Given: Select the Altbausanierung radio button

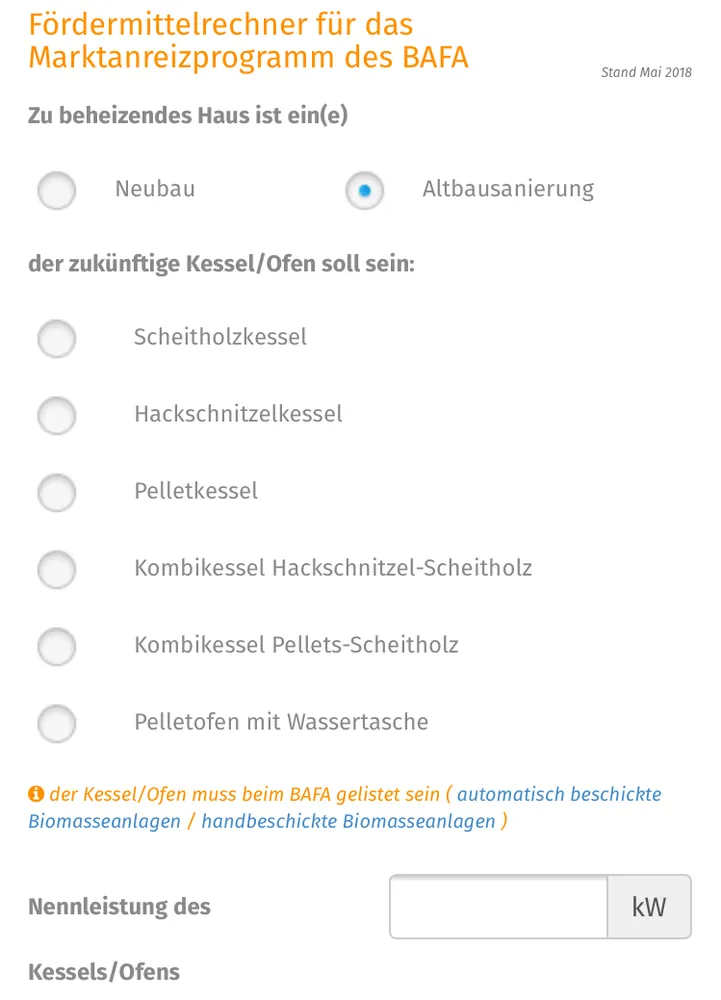Looking at the screenshot, I should click(365, 190).
